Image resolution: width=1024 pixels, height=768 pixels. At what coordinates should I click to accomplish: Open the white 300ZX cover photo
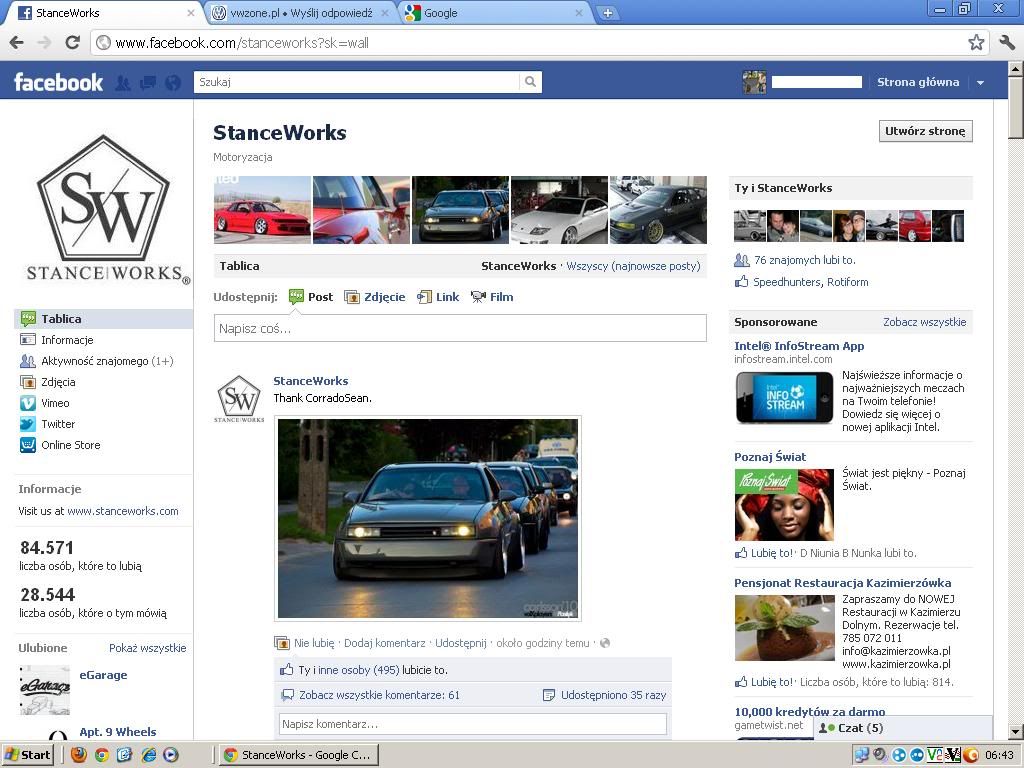559,210
